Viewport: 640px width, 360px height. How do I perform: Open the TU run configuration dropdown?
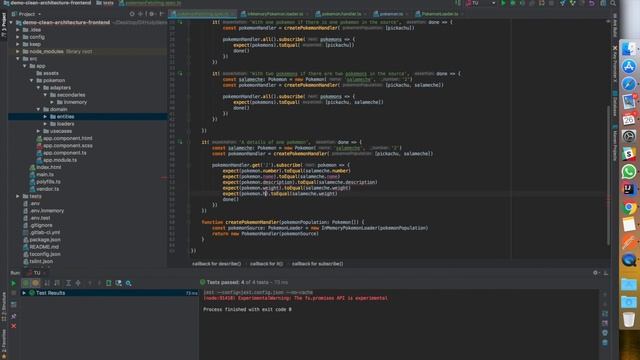pos(481,3)
